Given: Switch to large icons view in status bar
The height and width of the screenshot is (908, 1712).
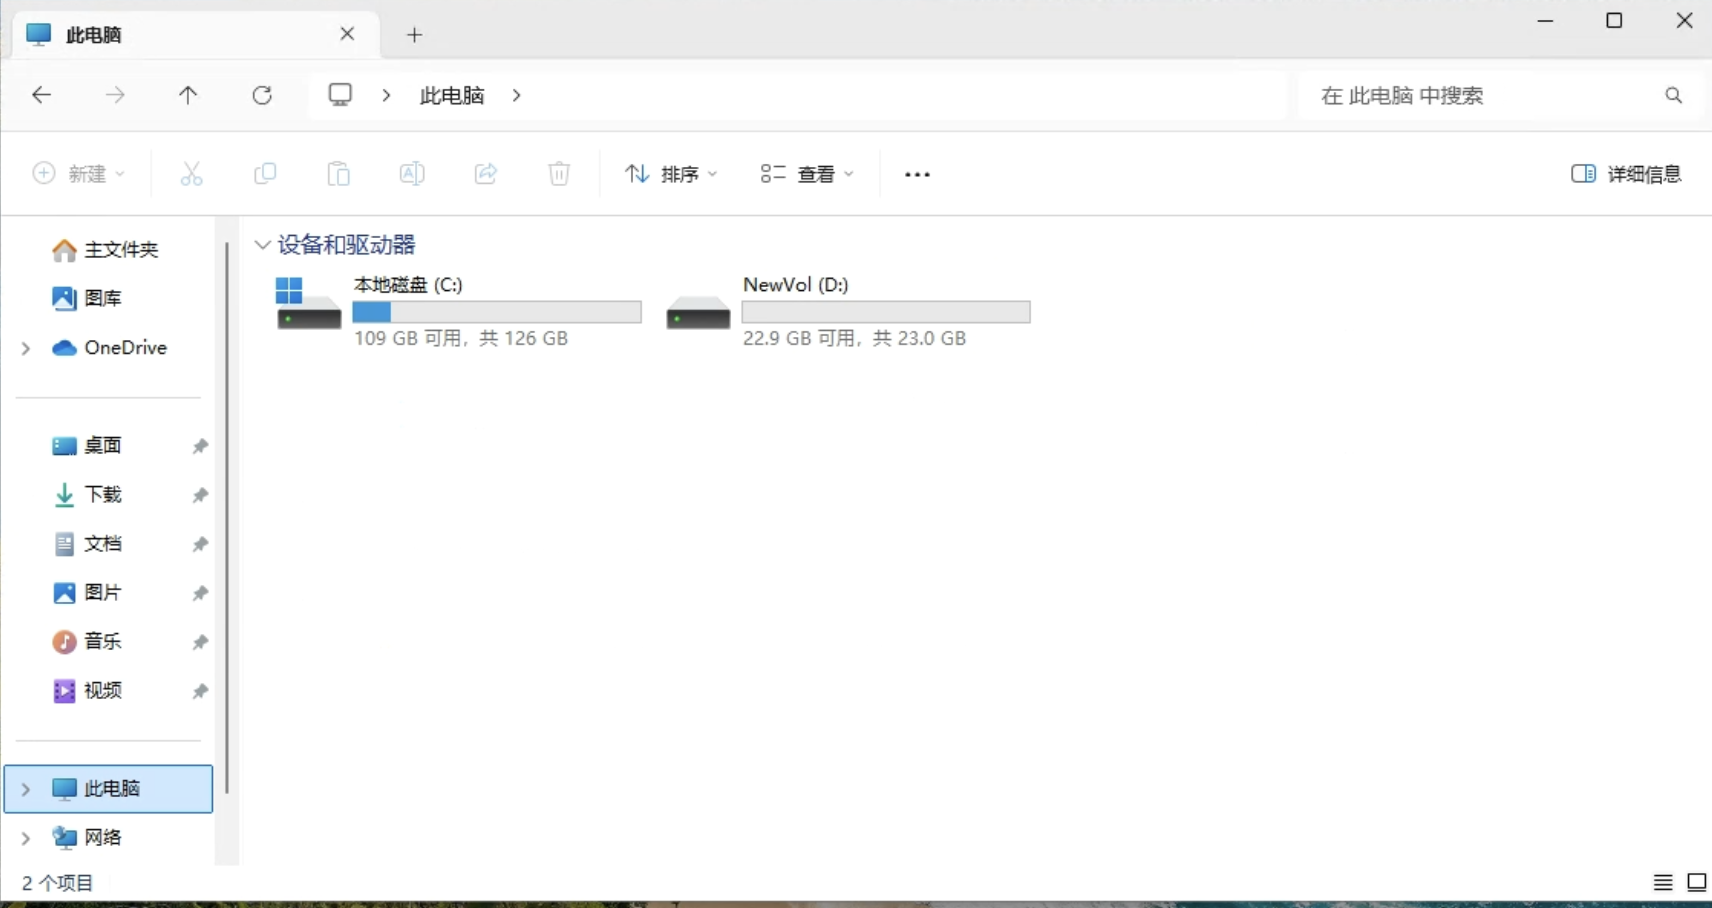Looking at the screenshot, I should coord(1696,882).
